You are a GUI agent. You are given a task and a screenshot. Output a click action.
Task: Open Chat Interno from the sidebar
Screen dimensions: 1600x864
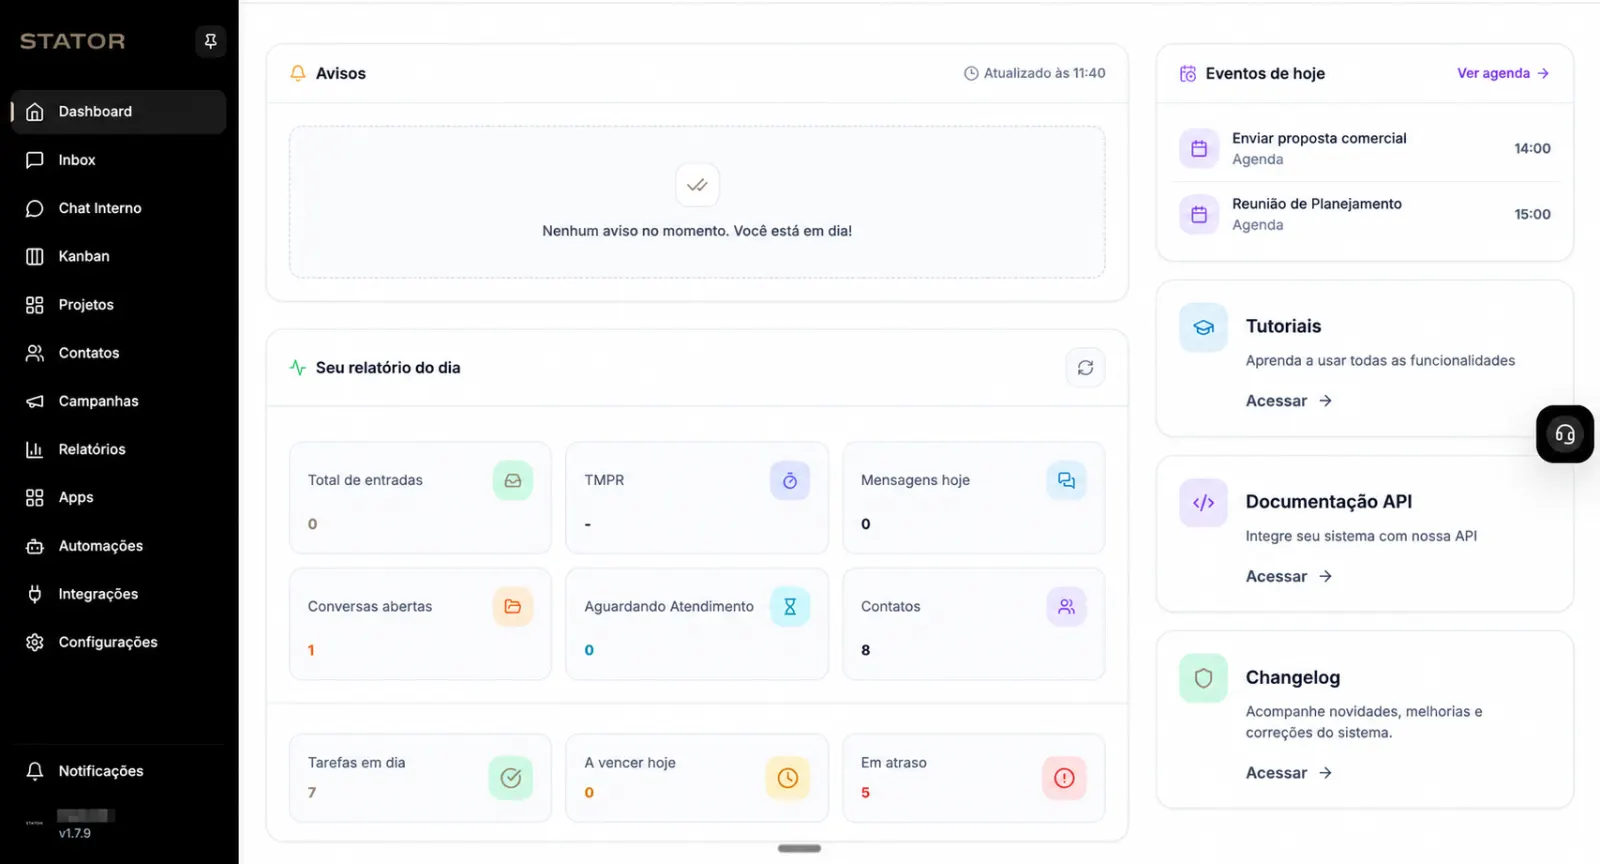(x=119, y=208)
